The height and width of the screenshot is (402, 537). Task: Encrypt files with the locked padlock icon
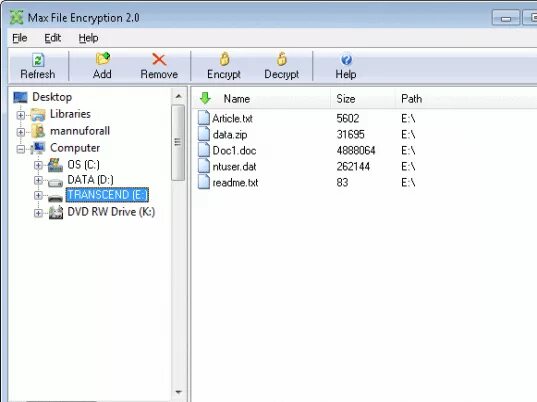pyautogui.click(x=224, y=59)
